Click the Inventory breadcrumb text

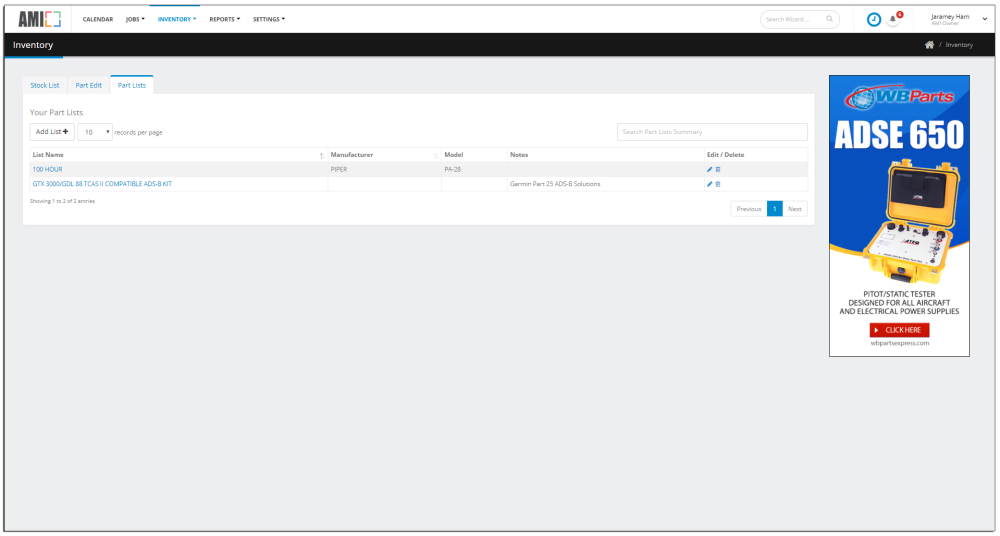tap(959, 45)
